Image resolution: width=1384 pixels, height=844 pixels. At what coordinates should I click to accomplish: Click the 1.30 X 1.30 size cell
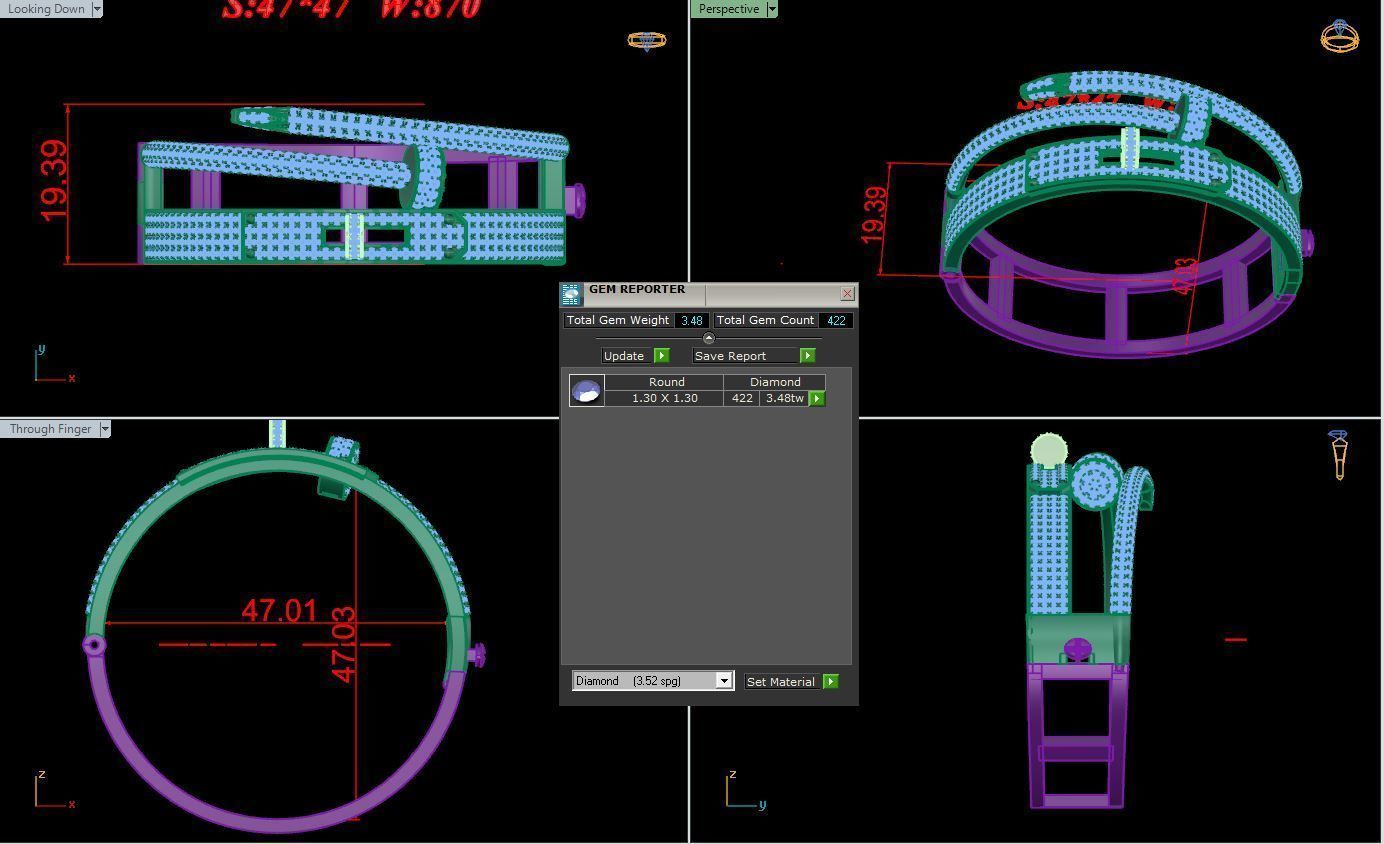pyautogui.click(x=664, y=398)
